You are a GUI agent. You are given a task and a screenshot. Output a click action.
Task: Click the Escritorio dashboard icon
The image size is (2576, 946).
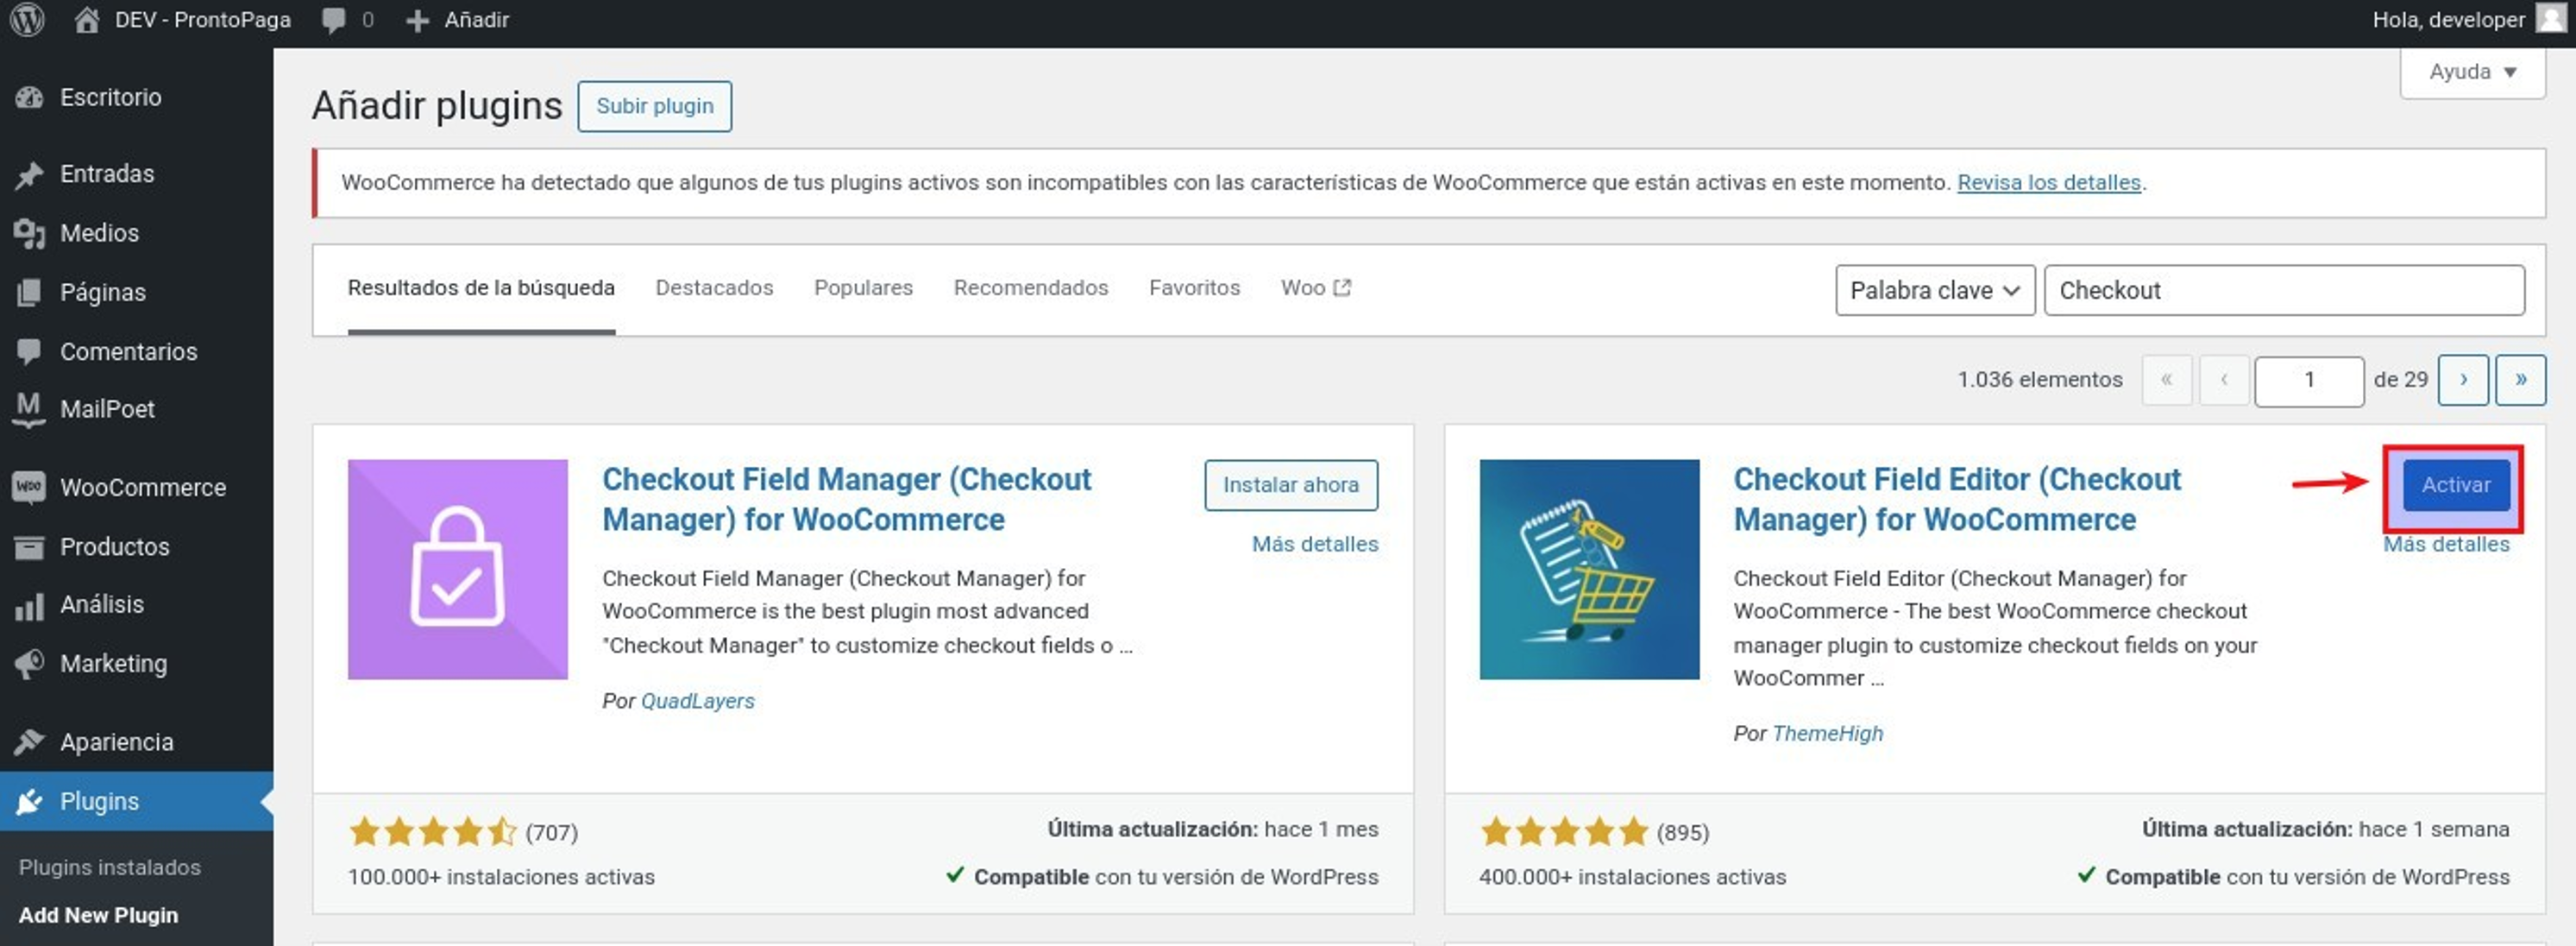(x=29, y=97)
